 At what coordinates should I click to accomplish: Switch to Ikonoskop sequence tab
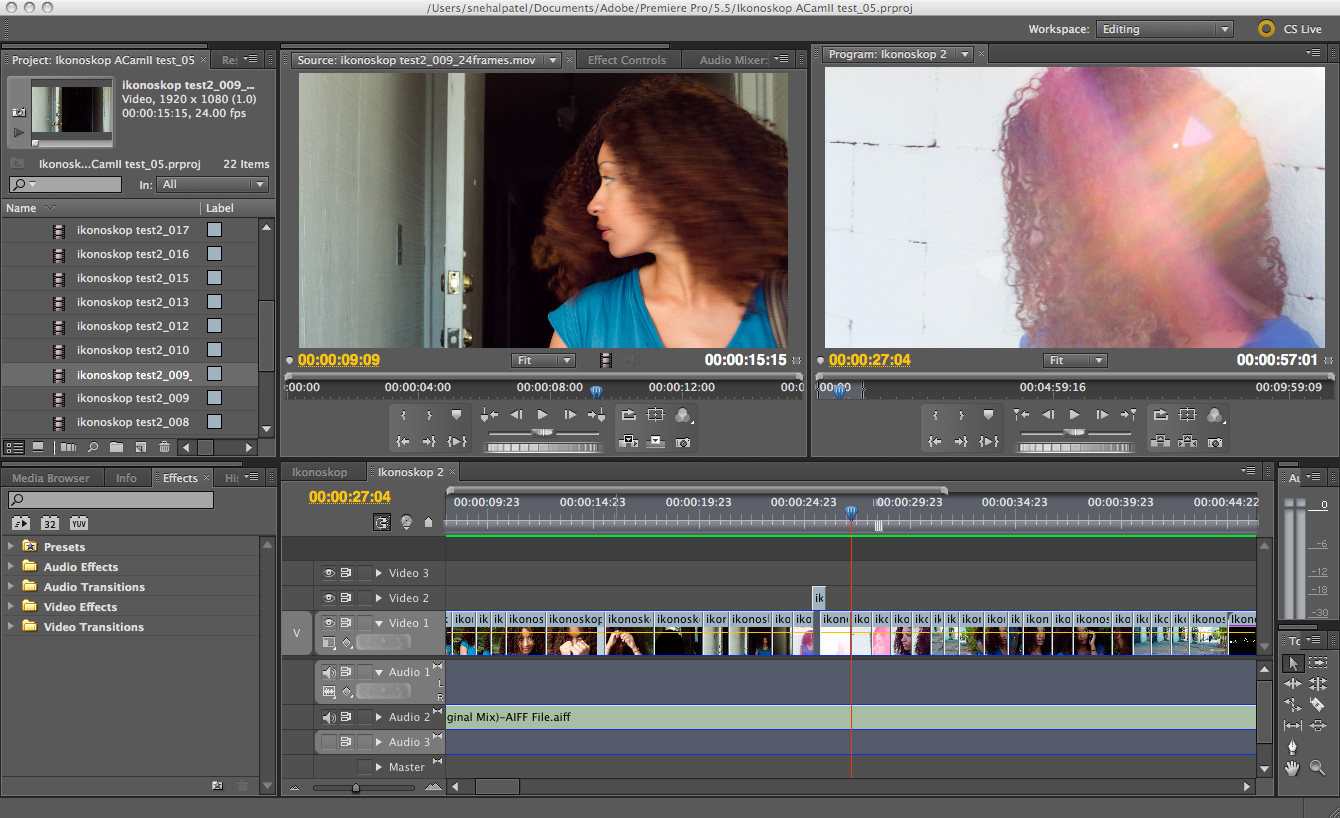coord(320,472)
